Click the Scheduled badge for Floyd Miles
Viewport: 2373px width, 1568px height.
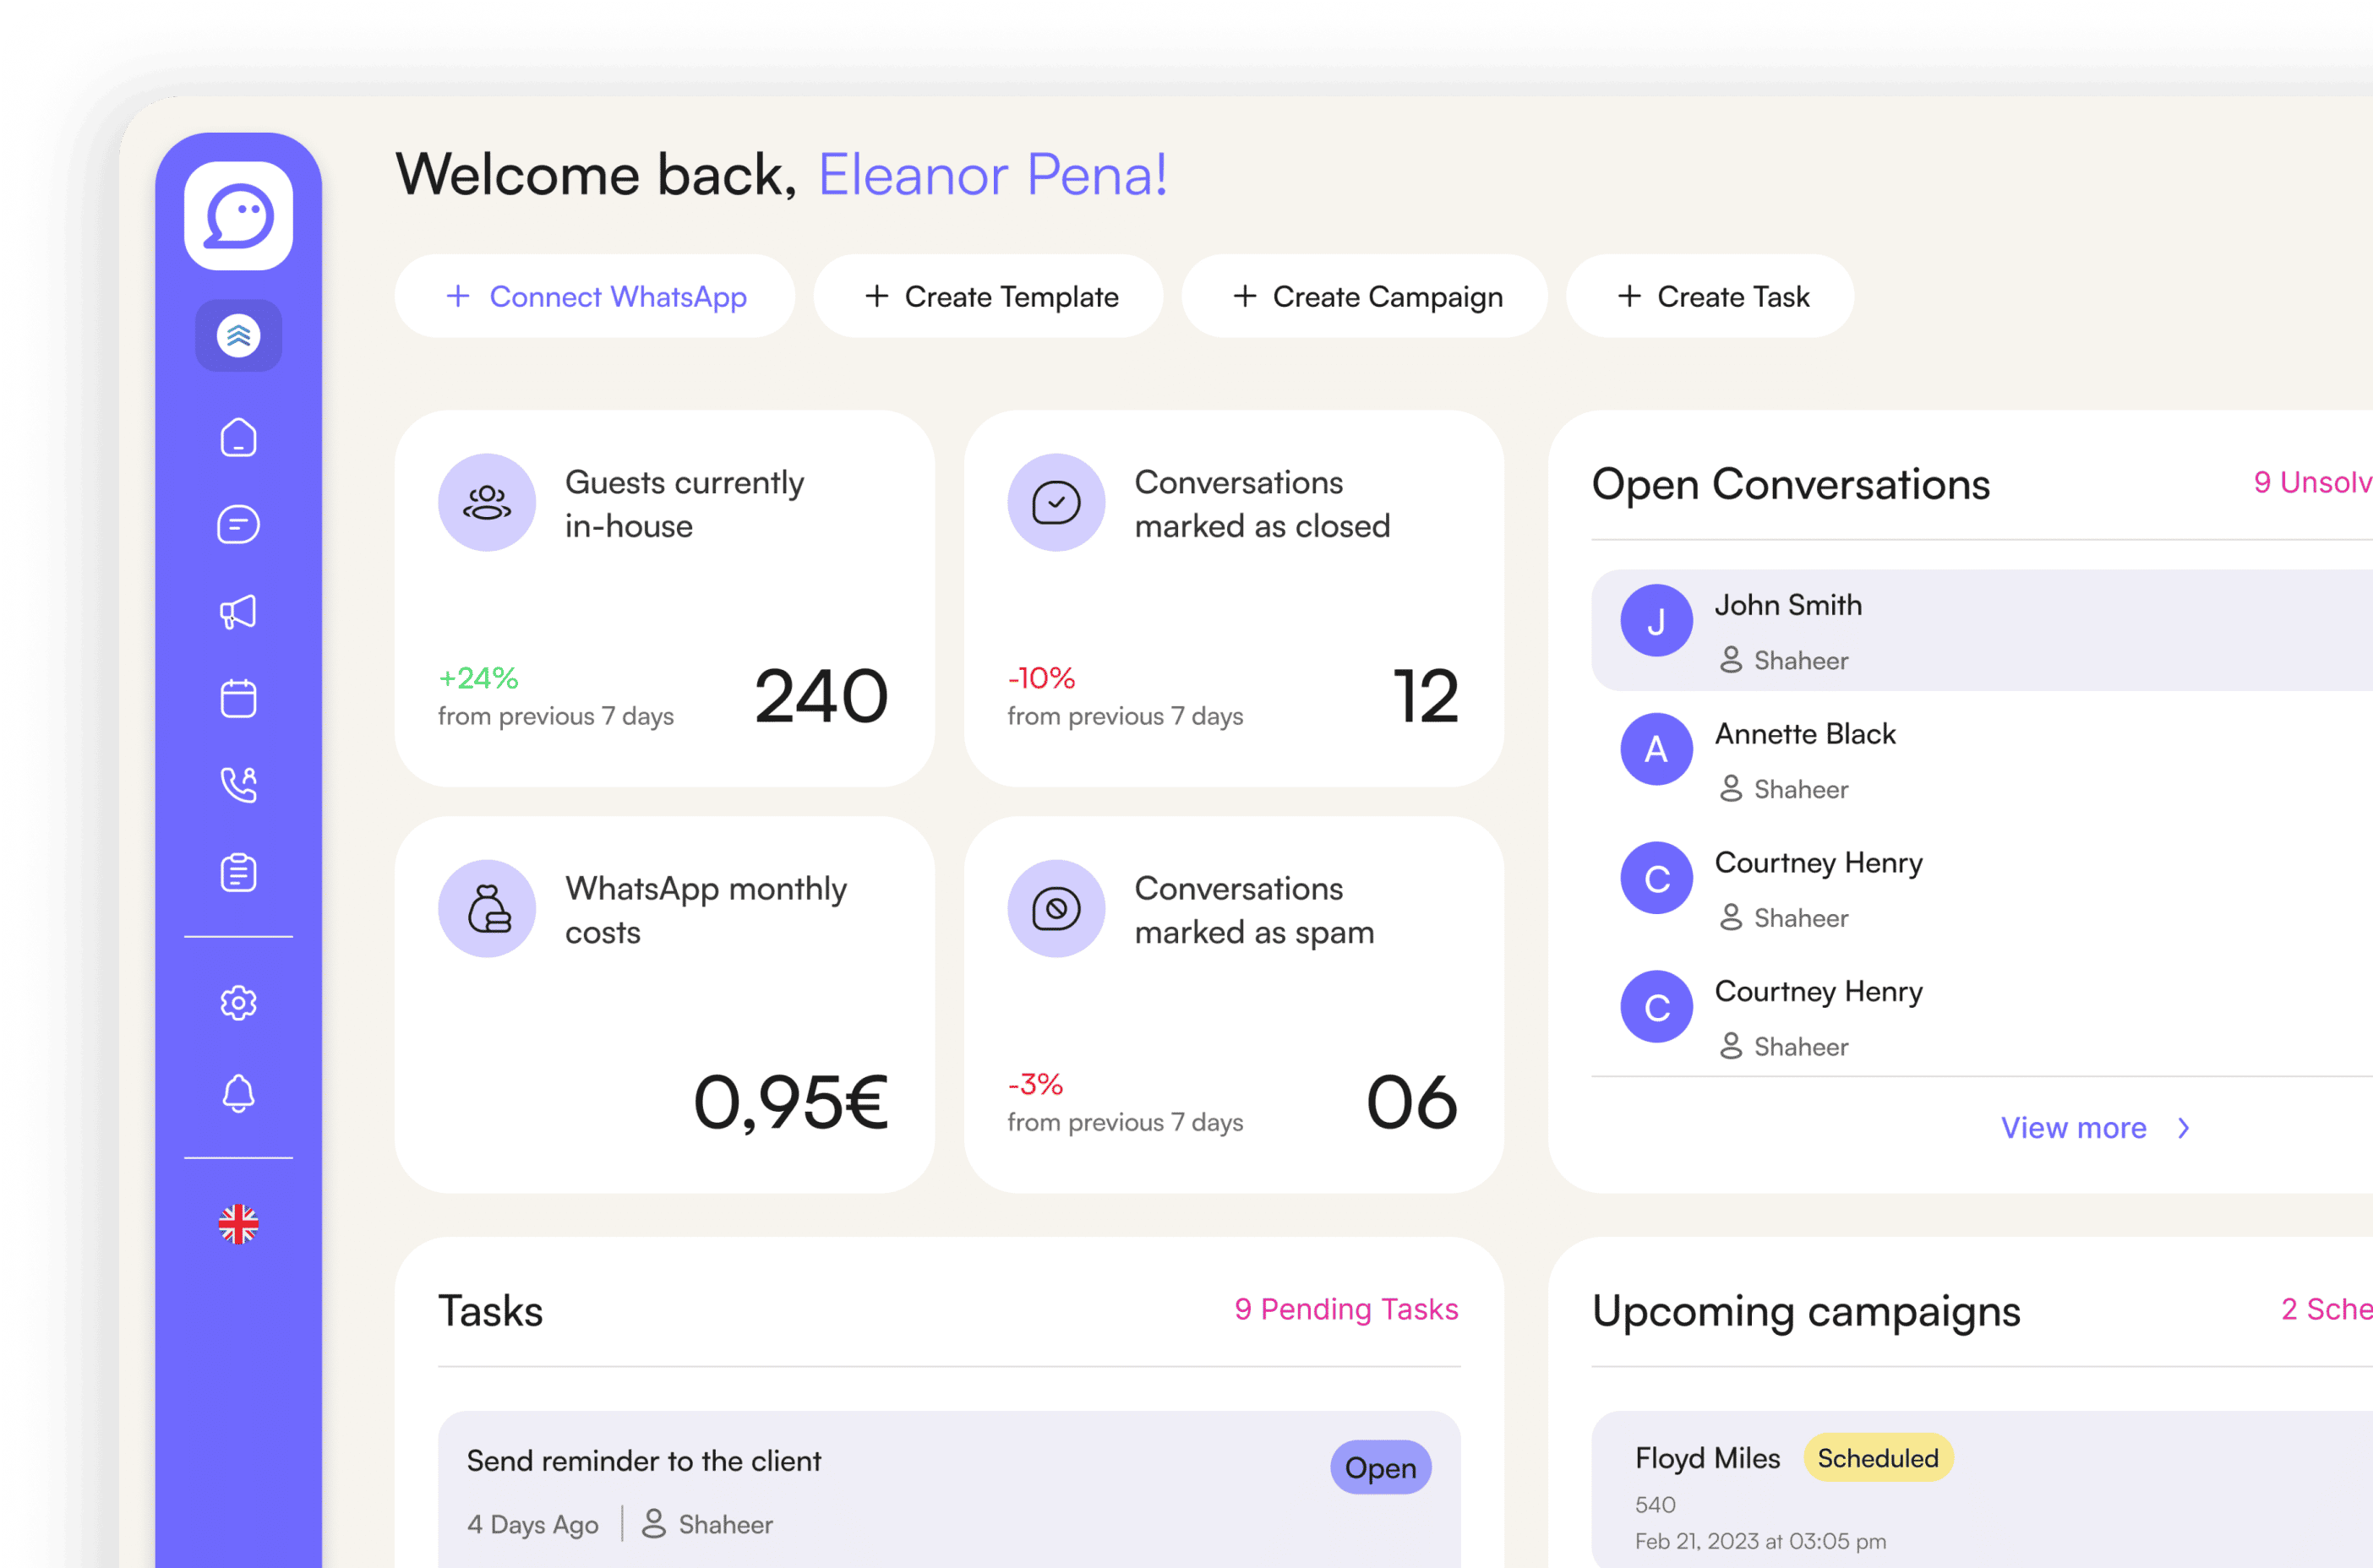1878,1458
